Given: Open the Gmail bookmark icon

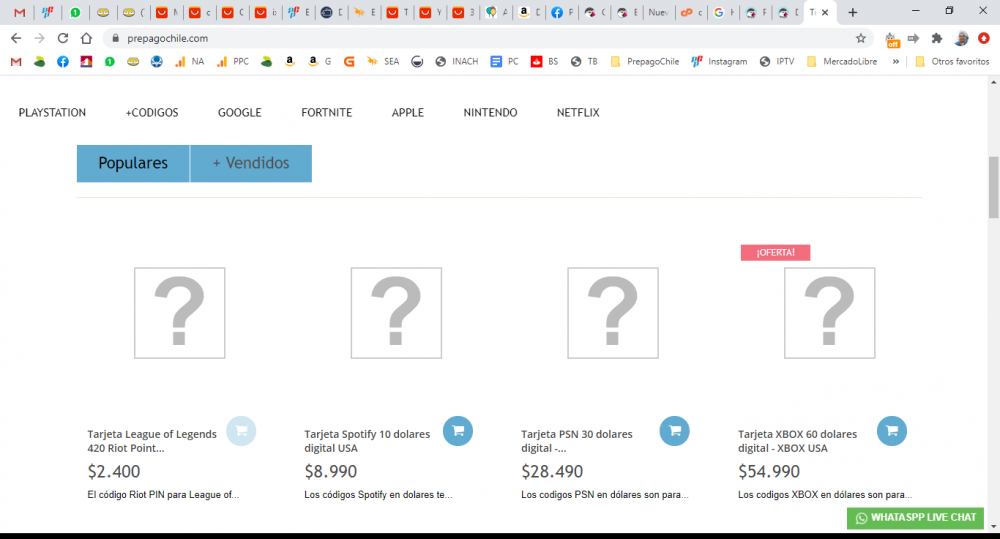Looking at the screenshot, I should coord(16,62).
